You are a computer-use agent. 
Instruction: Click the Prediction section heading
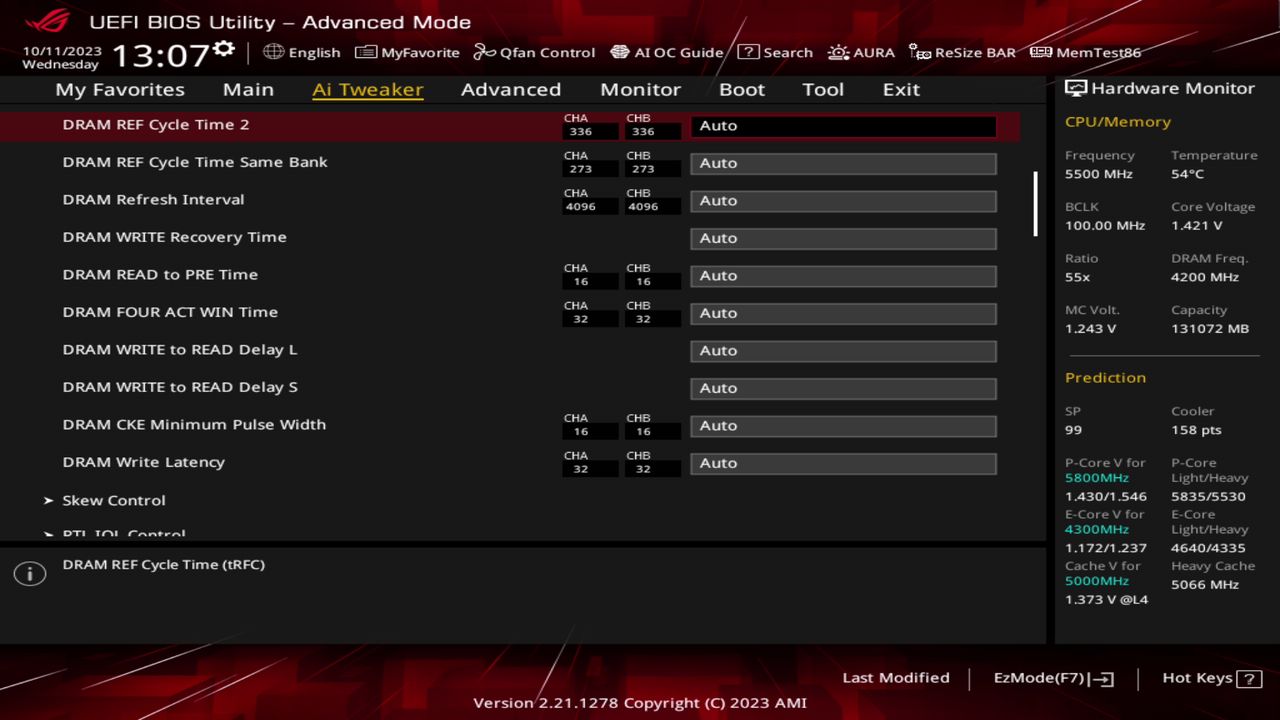click(x=1105, y=378)
